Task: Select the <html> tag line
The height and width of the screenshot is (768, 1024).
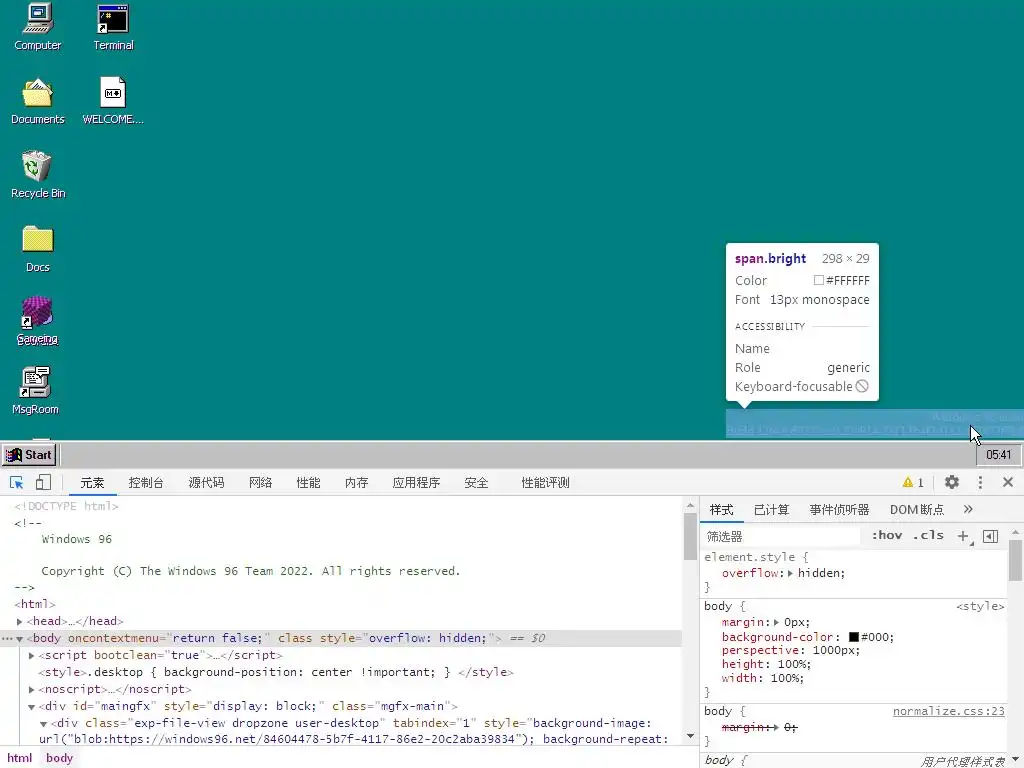Action: tap(35, 605)
